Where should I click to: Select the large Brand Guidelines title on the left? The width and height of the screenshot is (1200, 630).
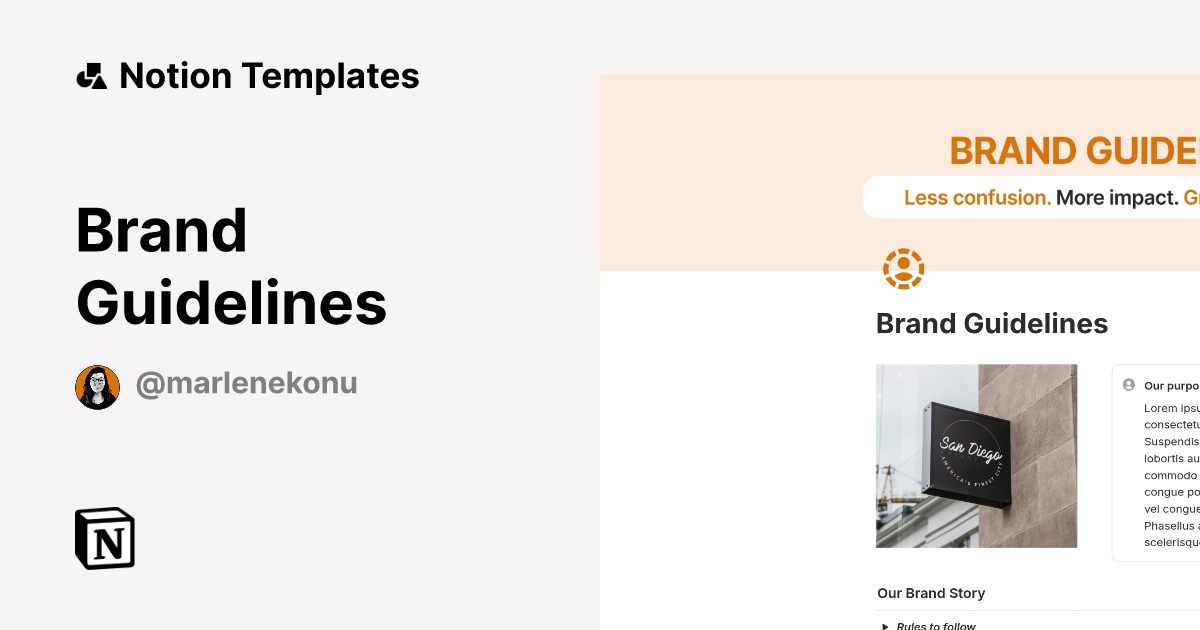(230, 266)
